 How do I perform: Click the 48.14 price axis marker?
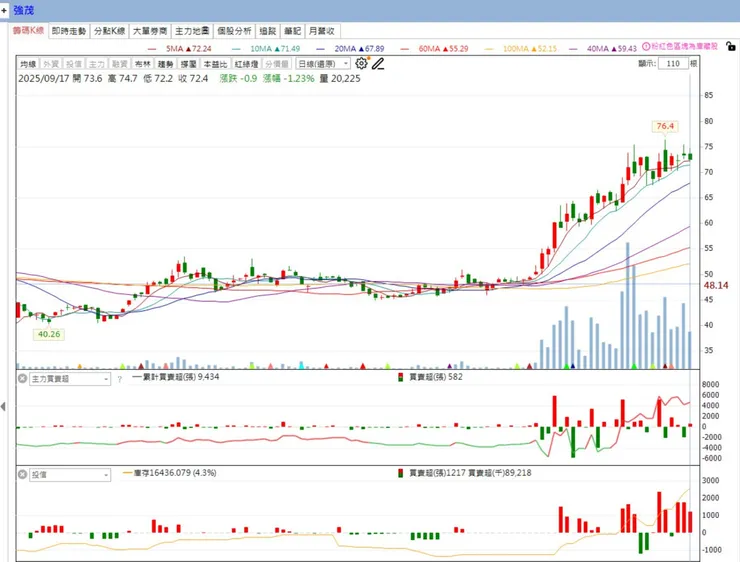(716, 285)
